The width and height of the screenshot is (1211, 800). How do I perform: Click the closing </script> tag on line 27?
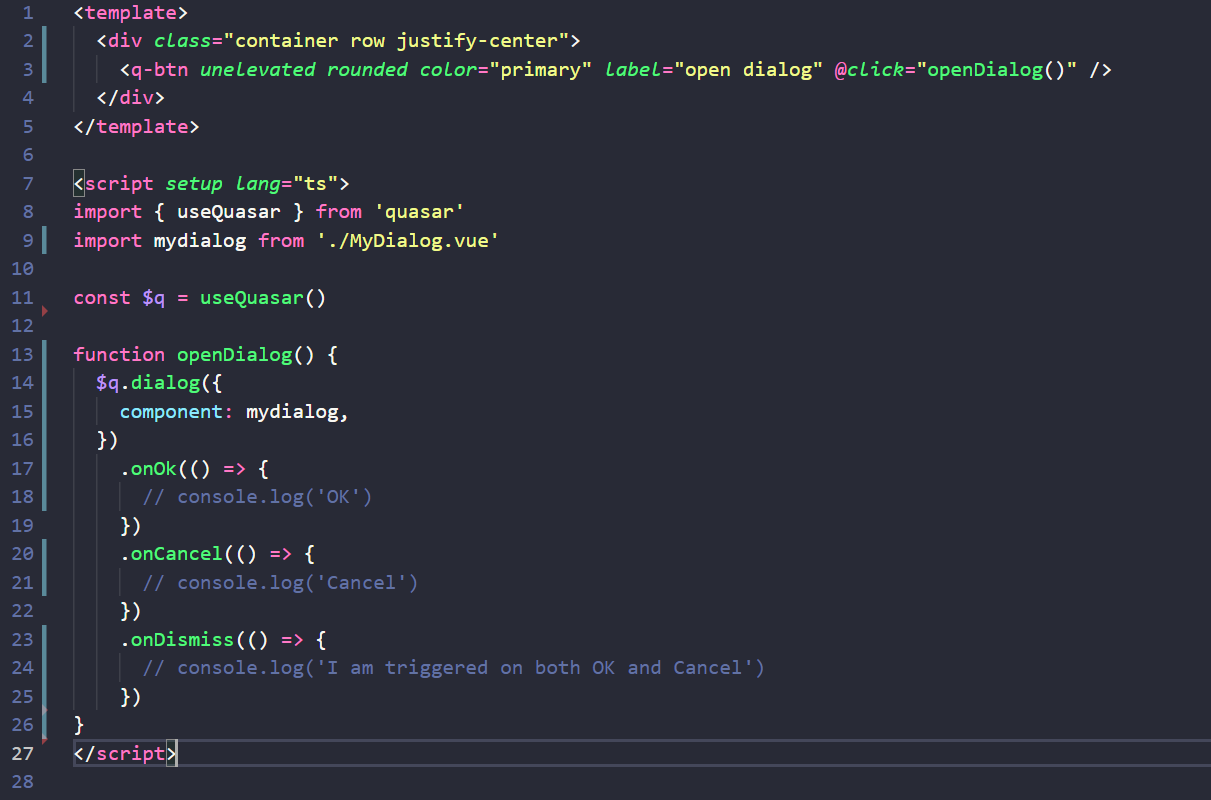click(x=125, y=753)
